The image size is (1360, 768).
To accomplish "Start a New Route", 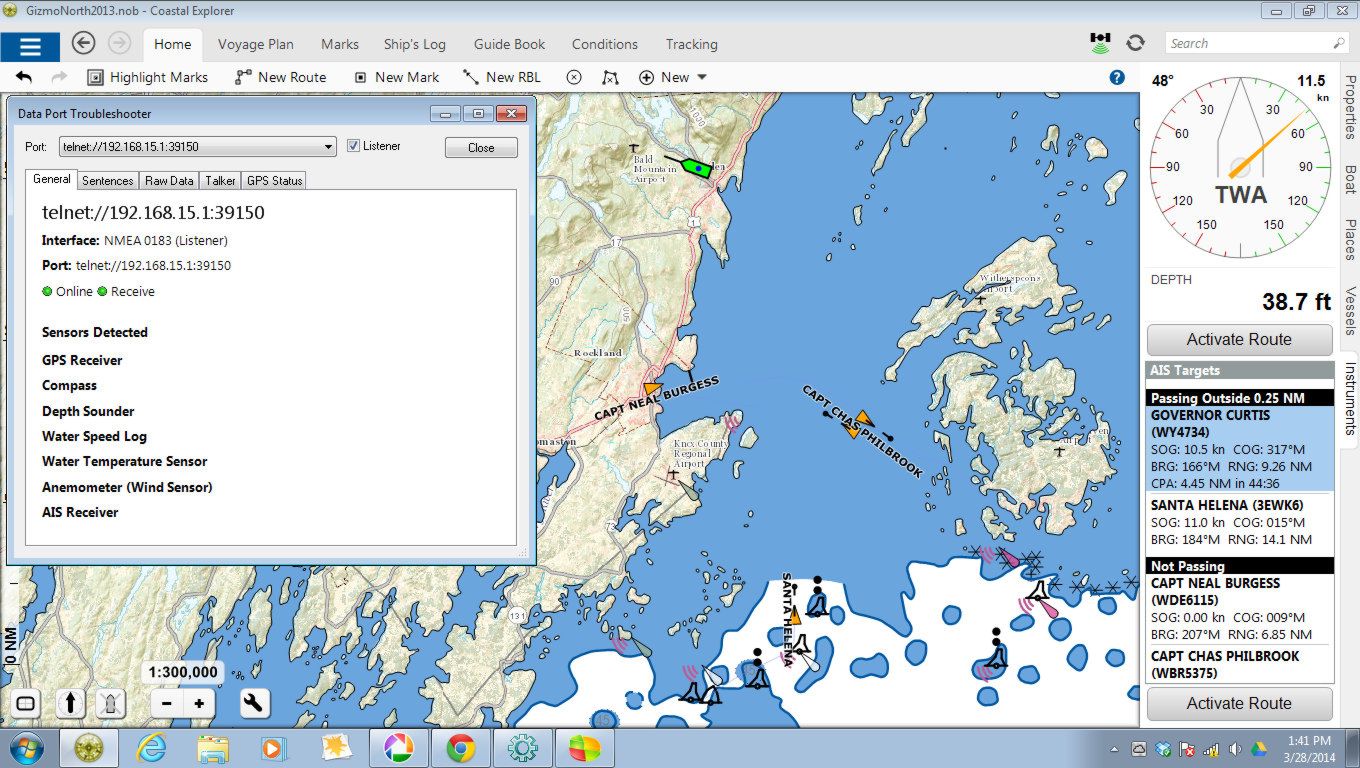I will pos(280,77).
